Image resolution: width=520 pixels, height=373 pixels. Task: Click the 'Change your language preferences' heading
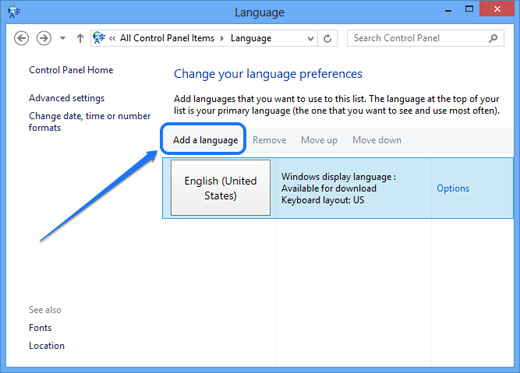268,74
